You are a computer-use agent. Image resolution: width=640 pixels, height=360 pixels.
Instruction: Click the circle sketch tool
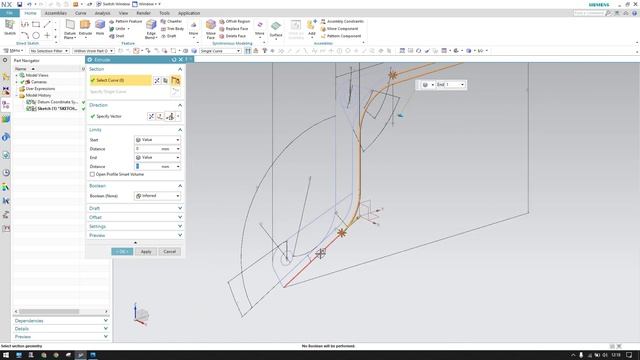36,36
